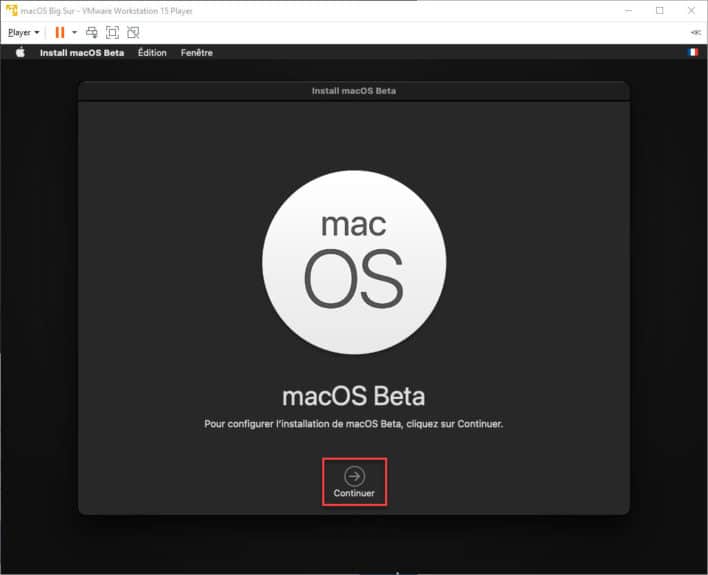Open the Fenêtre menu
This screenshot has height=575, width=708.
pyautogui.click(x=196, y=53)
